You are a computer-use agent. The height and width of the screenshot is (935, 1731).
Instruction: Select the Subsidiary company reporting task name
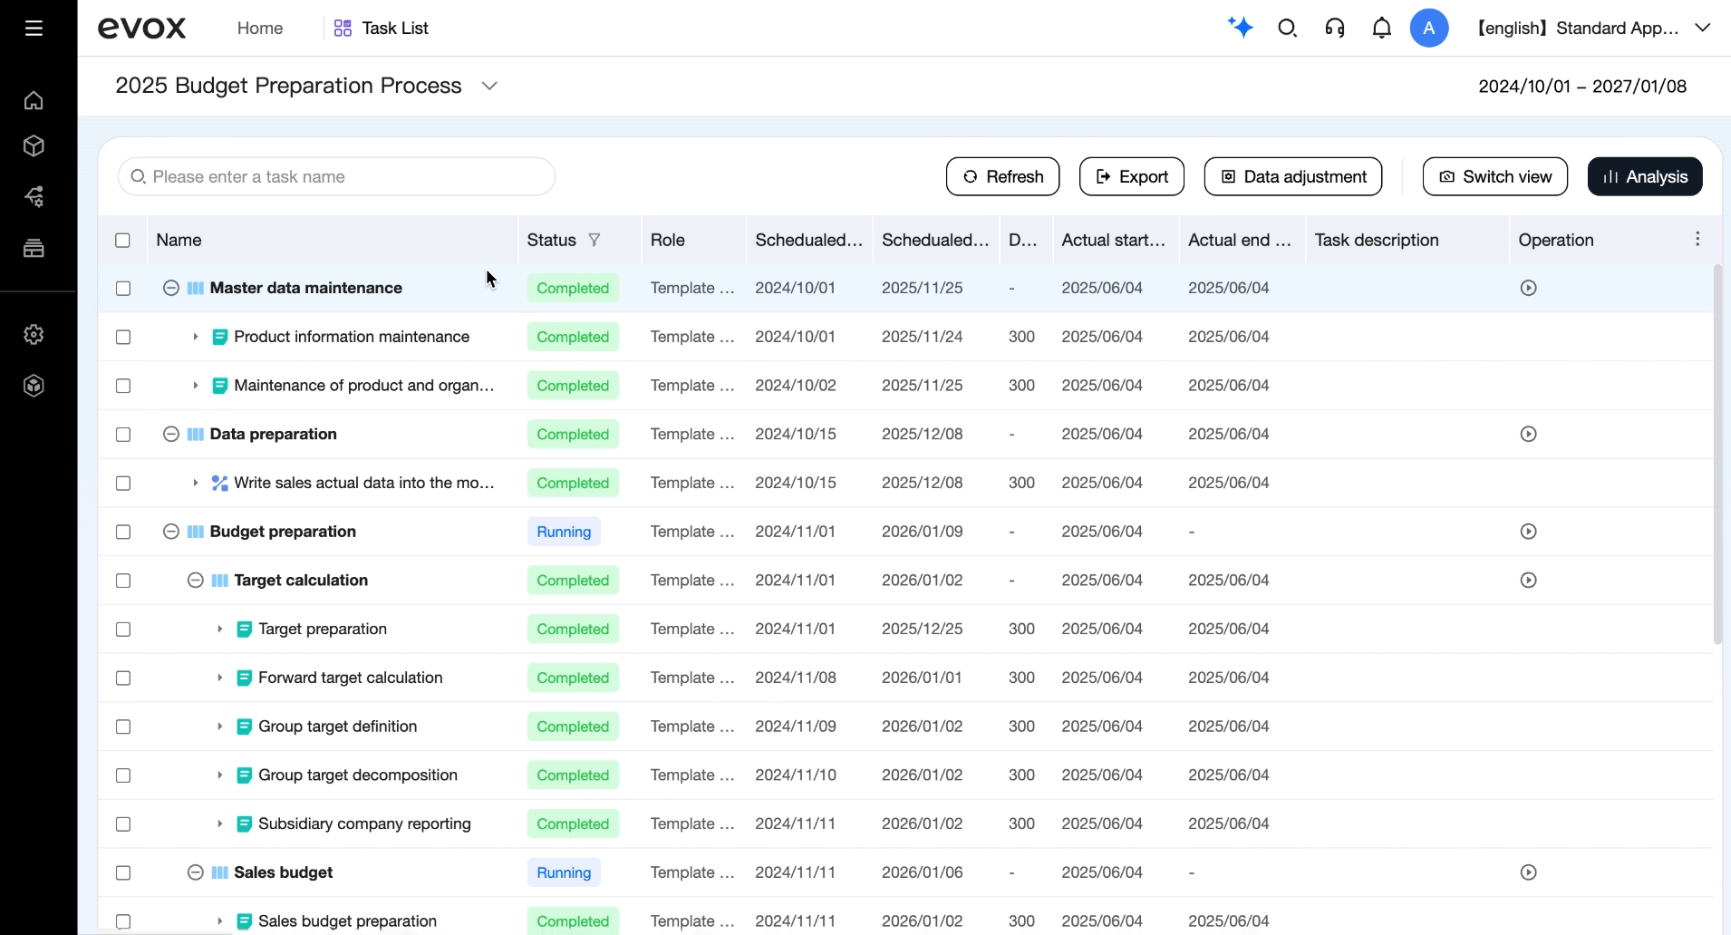pos(364,824)
